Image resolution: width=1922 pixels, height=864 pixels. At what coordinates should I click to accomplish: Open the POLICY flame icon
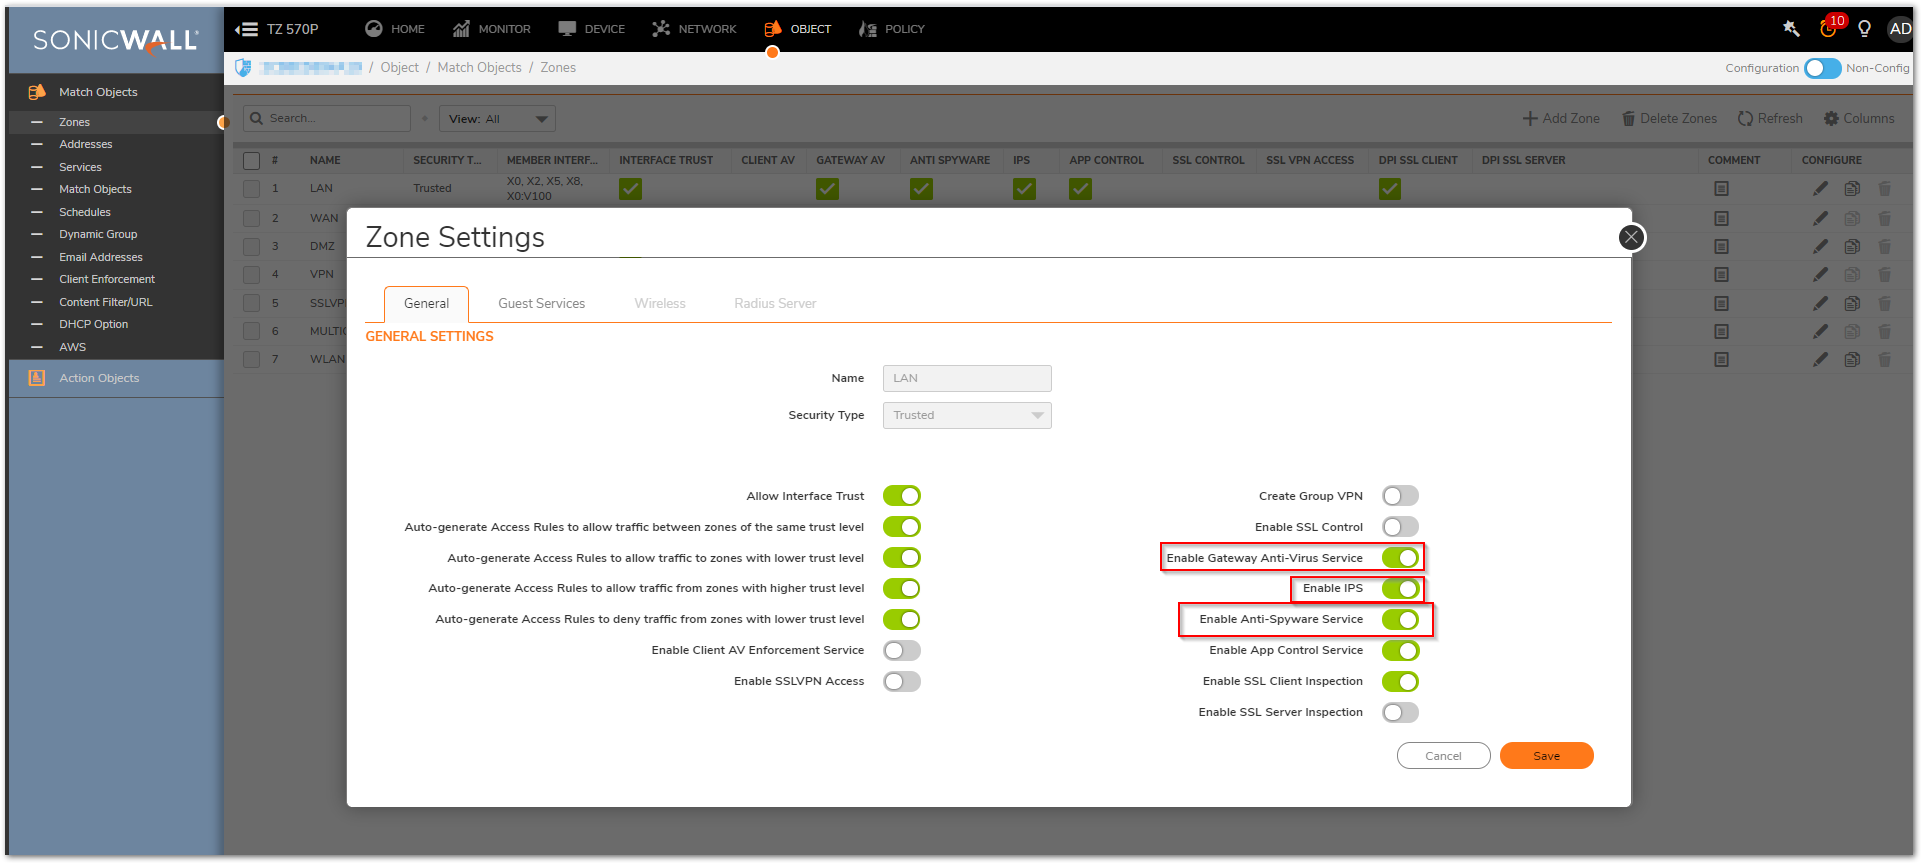click(868, 29)
